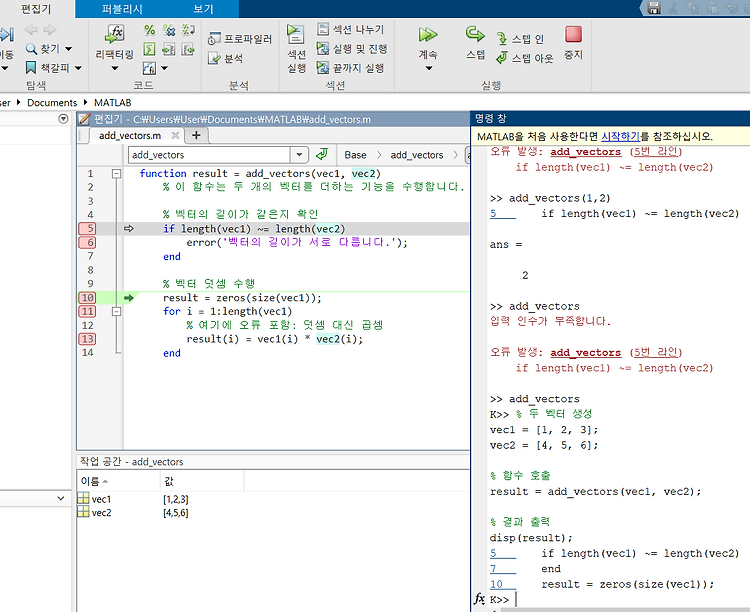Click the vec2 variable icon in workspace
Screen dimensions: 750x612
tap(83, 512)
